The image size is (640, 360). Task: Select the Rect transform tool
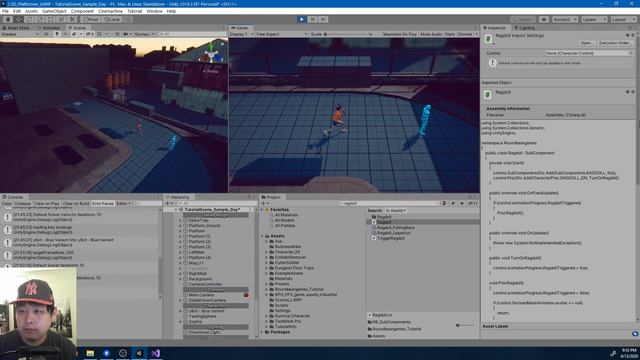point(51,19)
